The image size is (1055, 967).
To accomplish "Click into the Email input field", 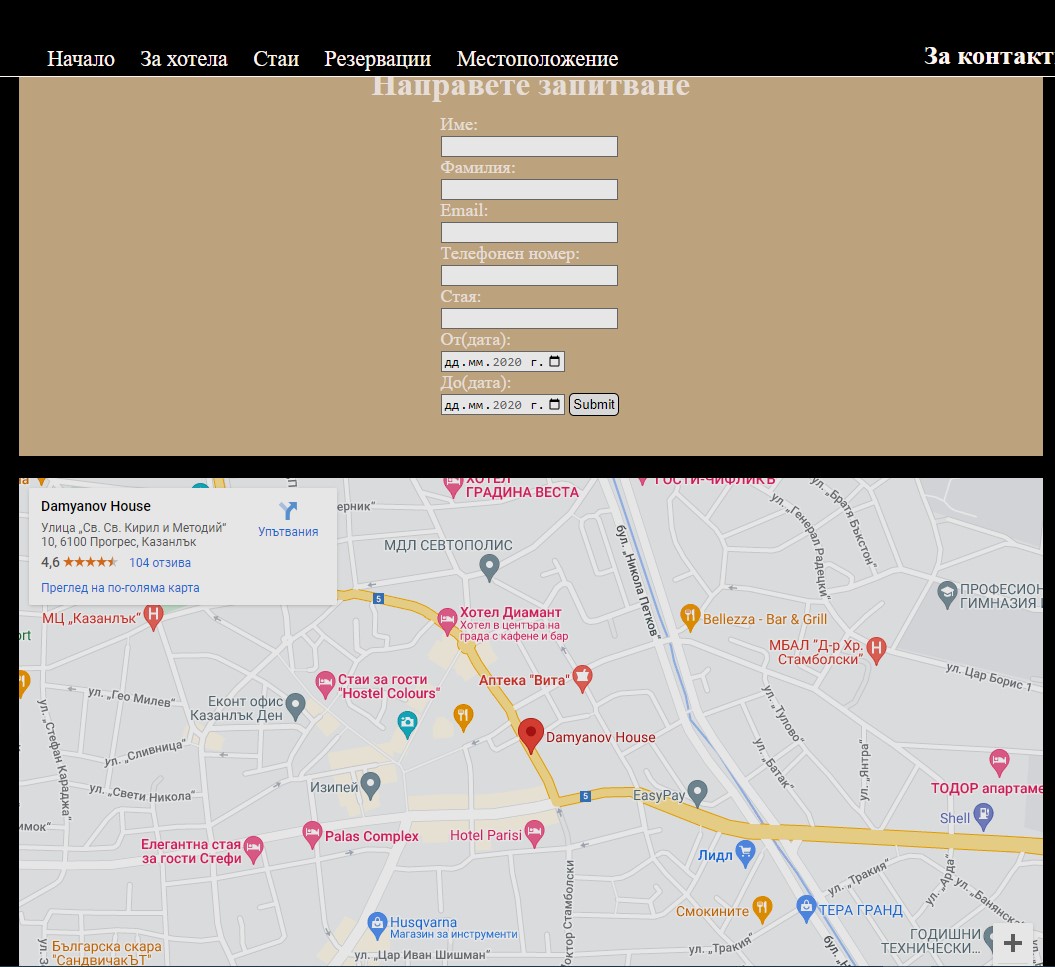I will 529,232.
